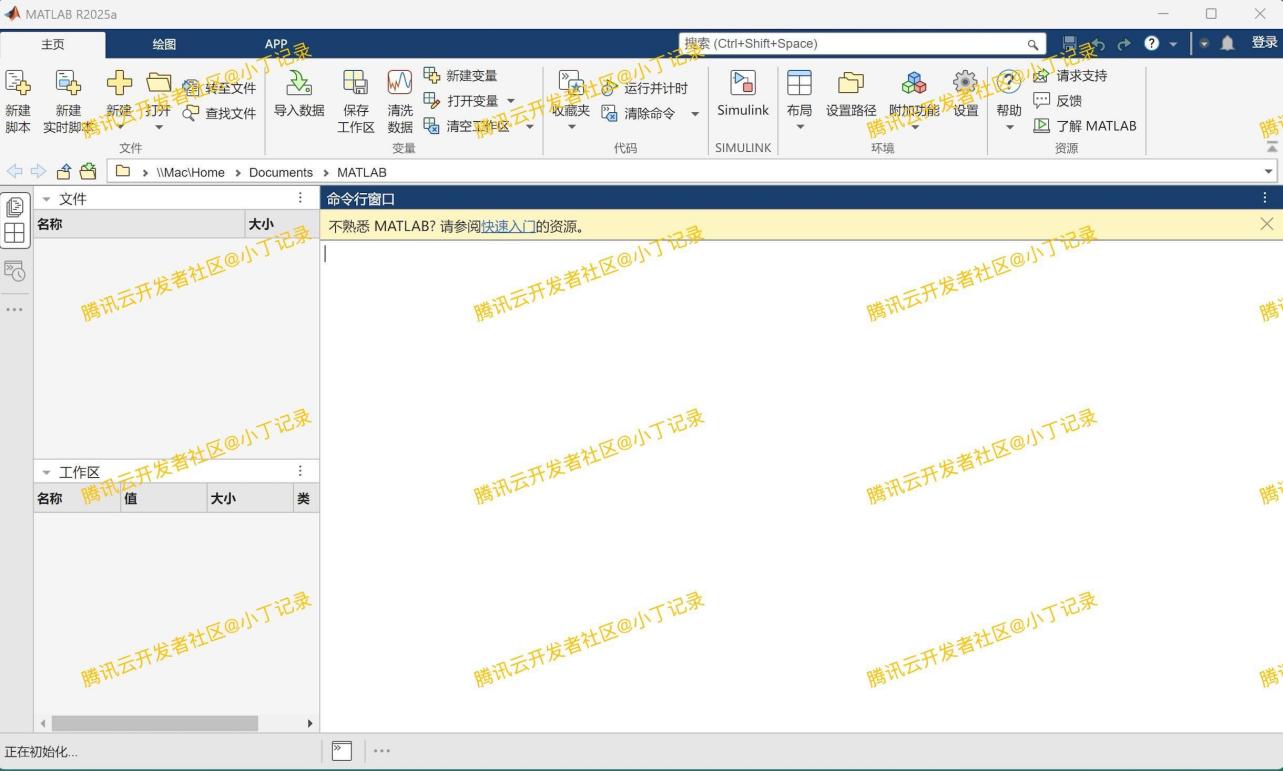Open the 清空工作区 dropdown arrow

[x=530, y=126]
